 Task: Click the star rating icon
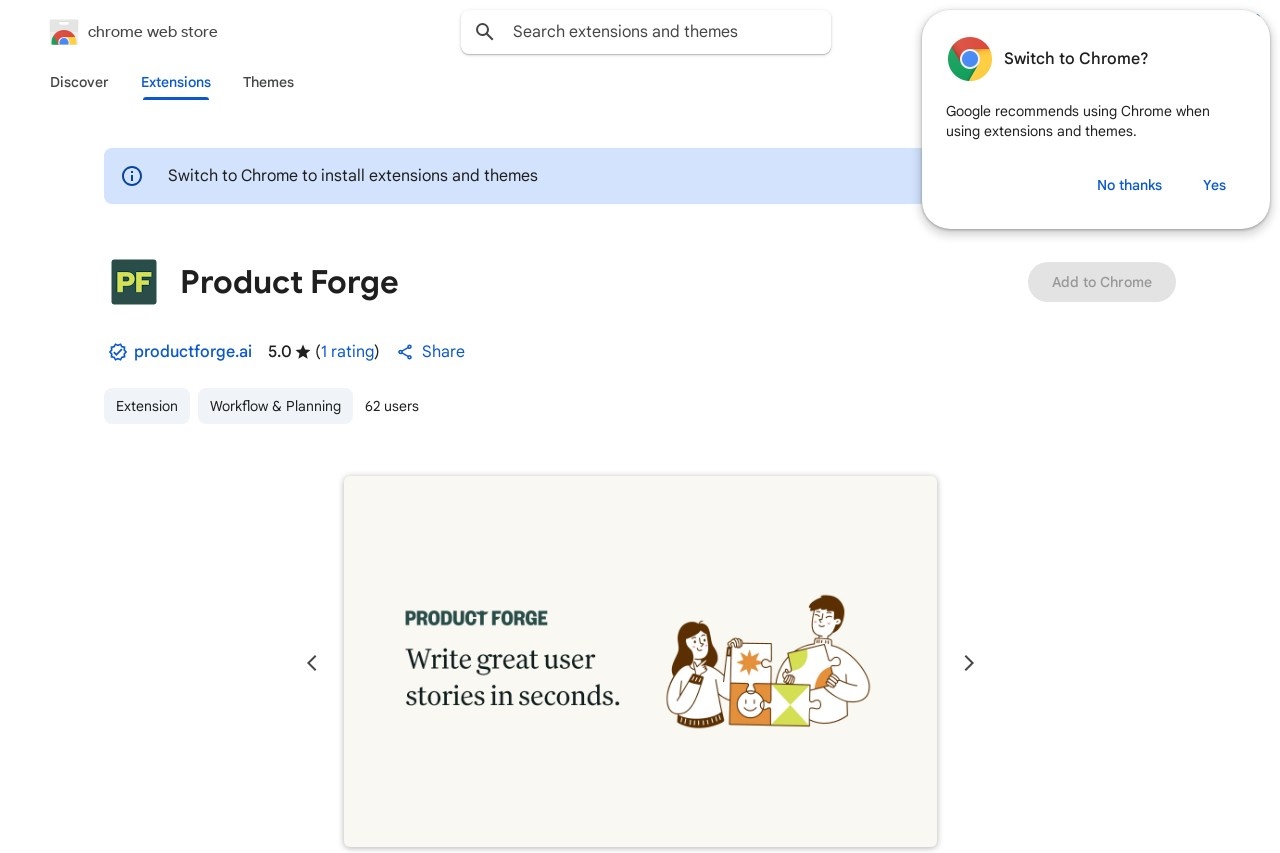click(303, 352)
